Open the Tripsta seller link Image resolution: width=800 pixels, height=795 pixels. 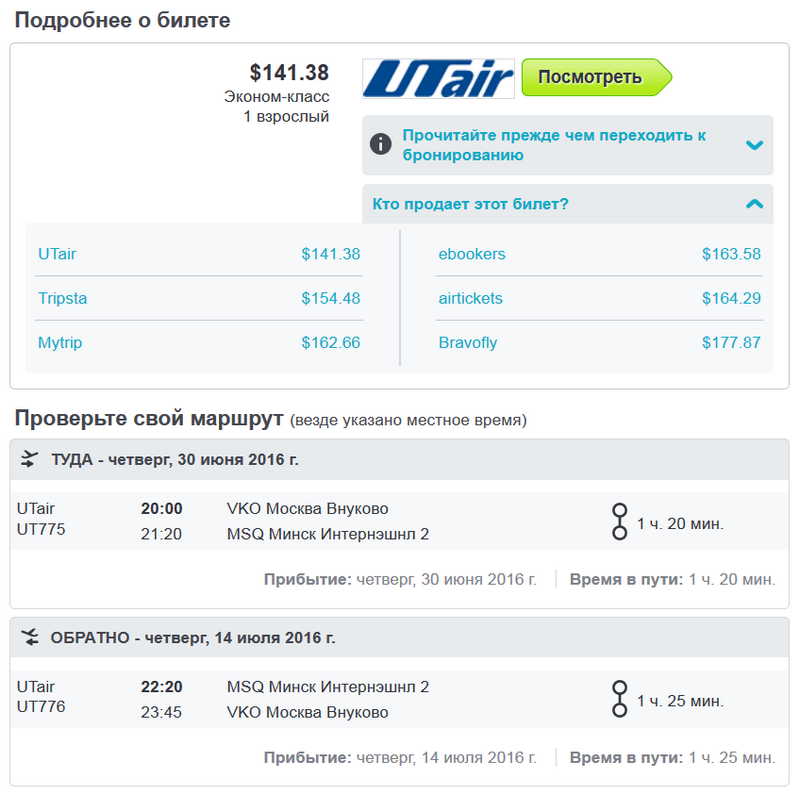click(63, 298)
